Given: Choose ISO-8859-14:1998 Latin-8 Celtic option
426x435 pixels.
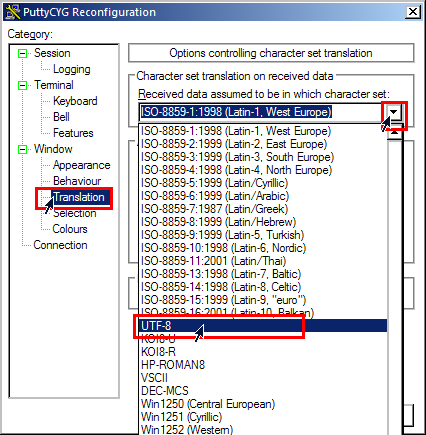Looking at the screenshot, I should pos(263,287).
